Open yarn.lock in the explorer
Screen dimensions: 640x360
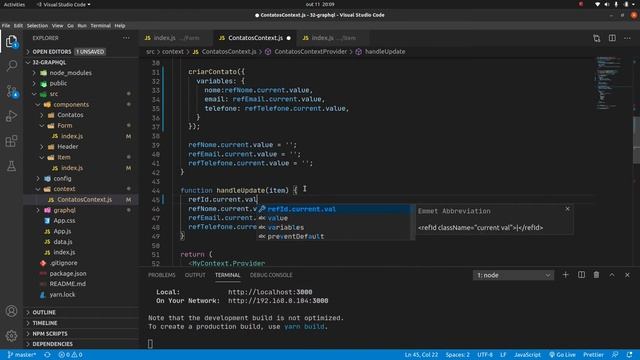click(x=62, y=295)
